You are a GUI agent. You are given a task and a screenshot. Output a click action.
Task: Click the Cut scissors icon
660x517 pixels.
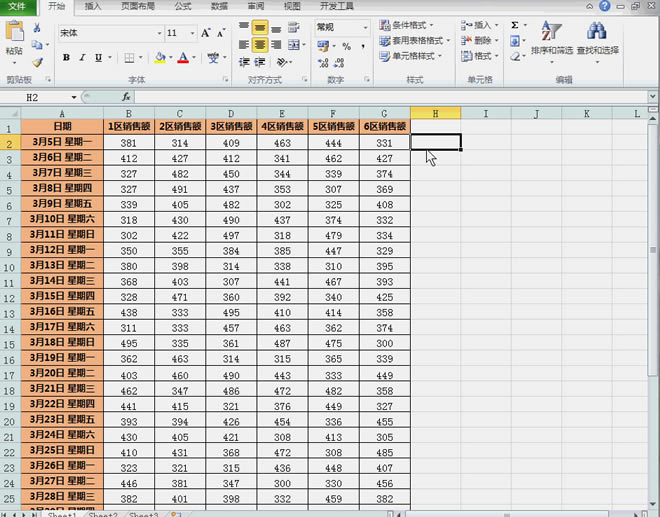[37, 28]
